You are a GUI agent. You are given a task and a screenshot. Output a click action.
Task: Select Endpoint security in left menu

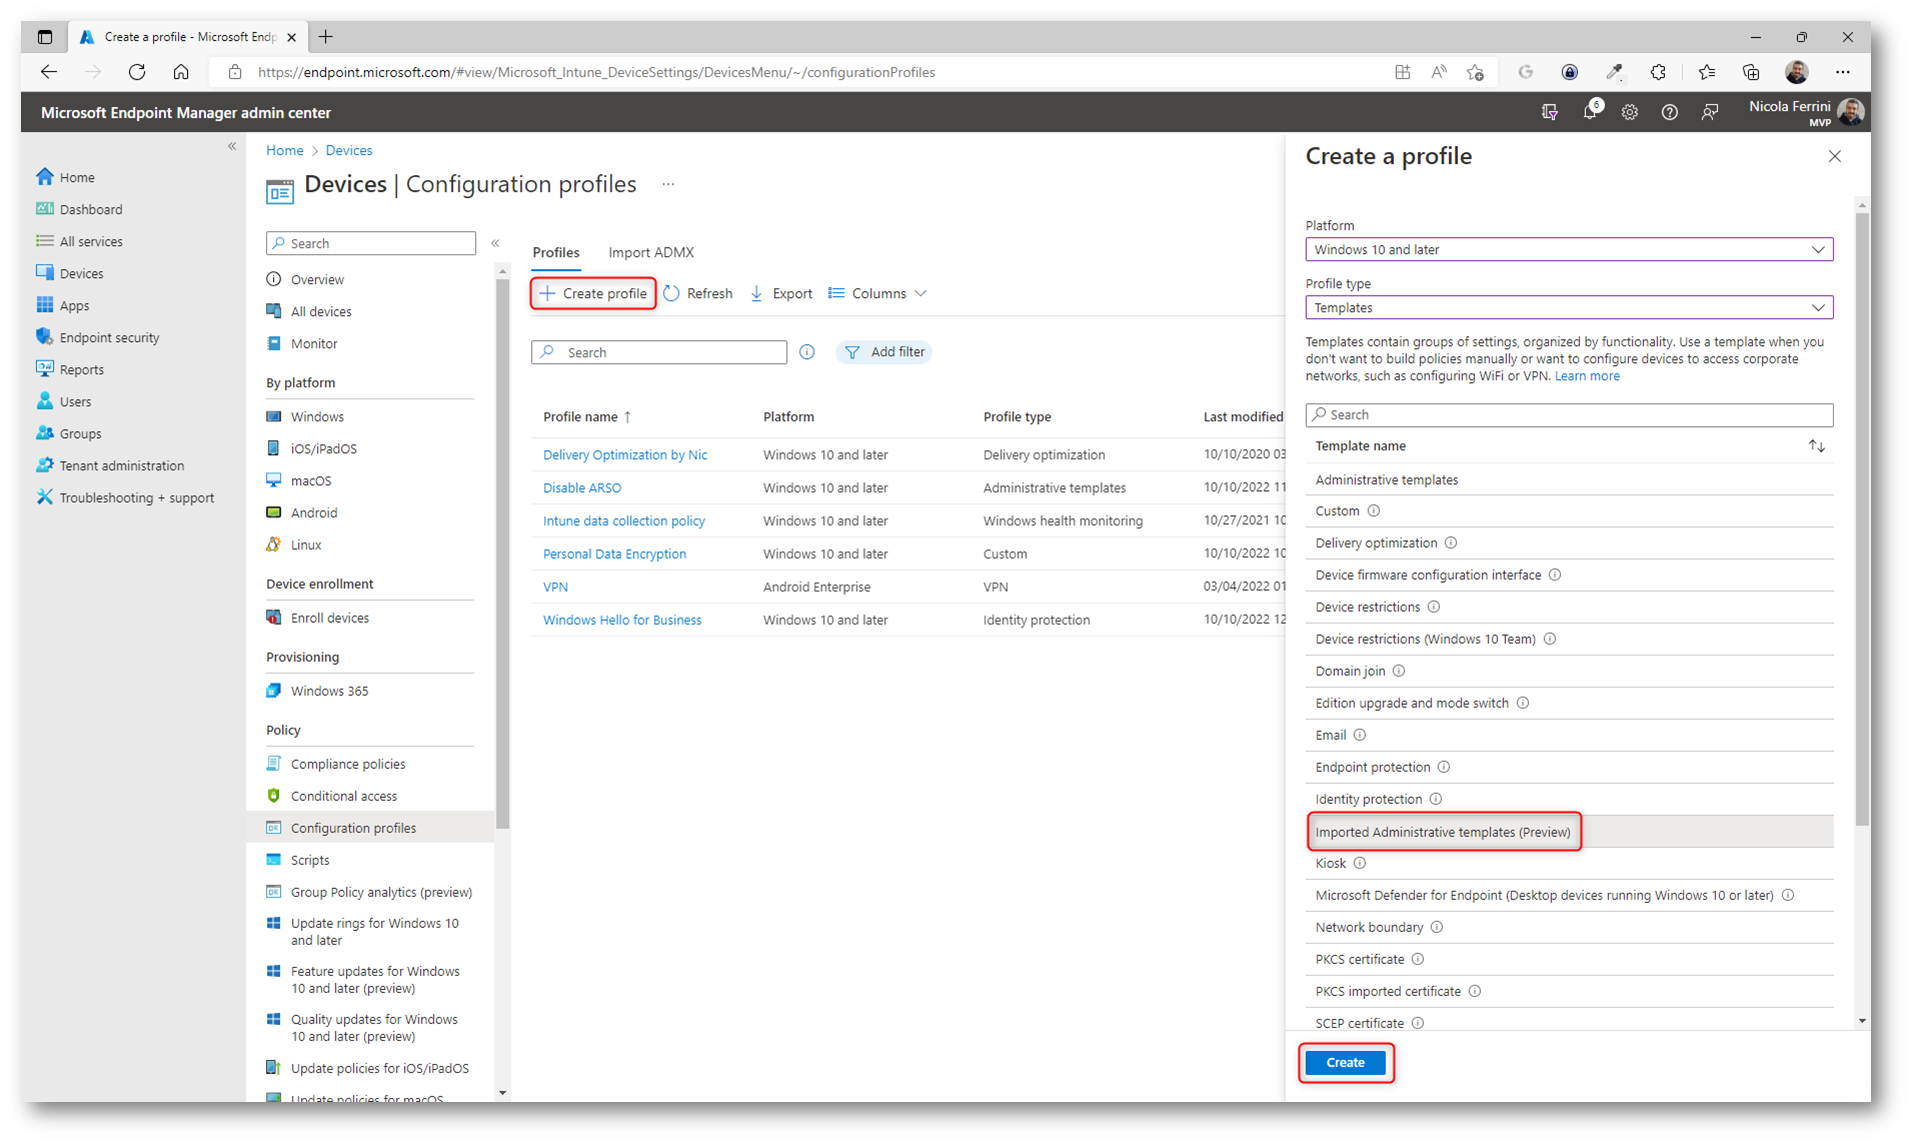tap(109, 338)
